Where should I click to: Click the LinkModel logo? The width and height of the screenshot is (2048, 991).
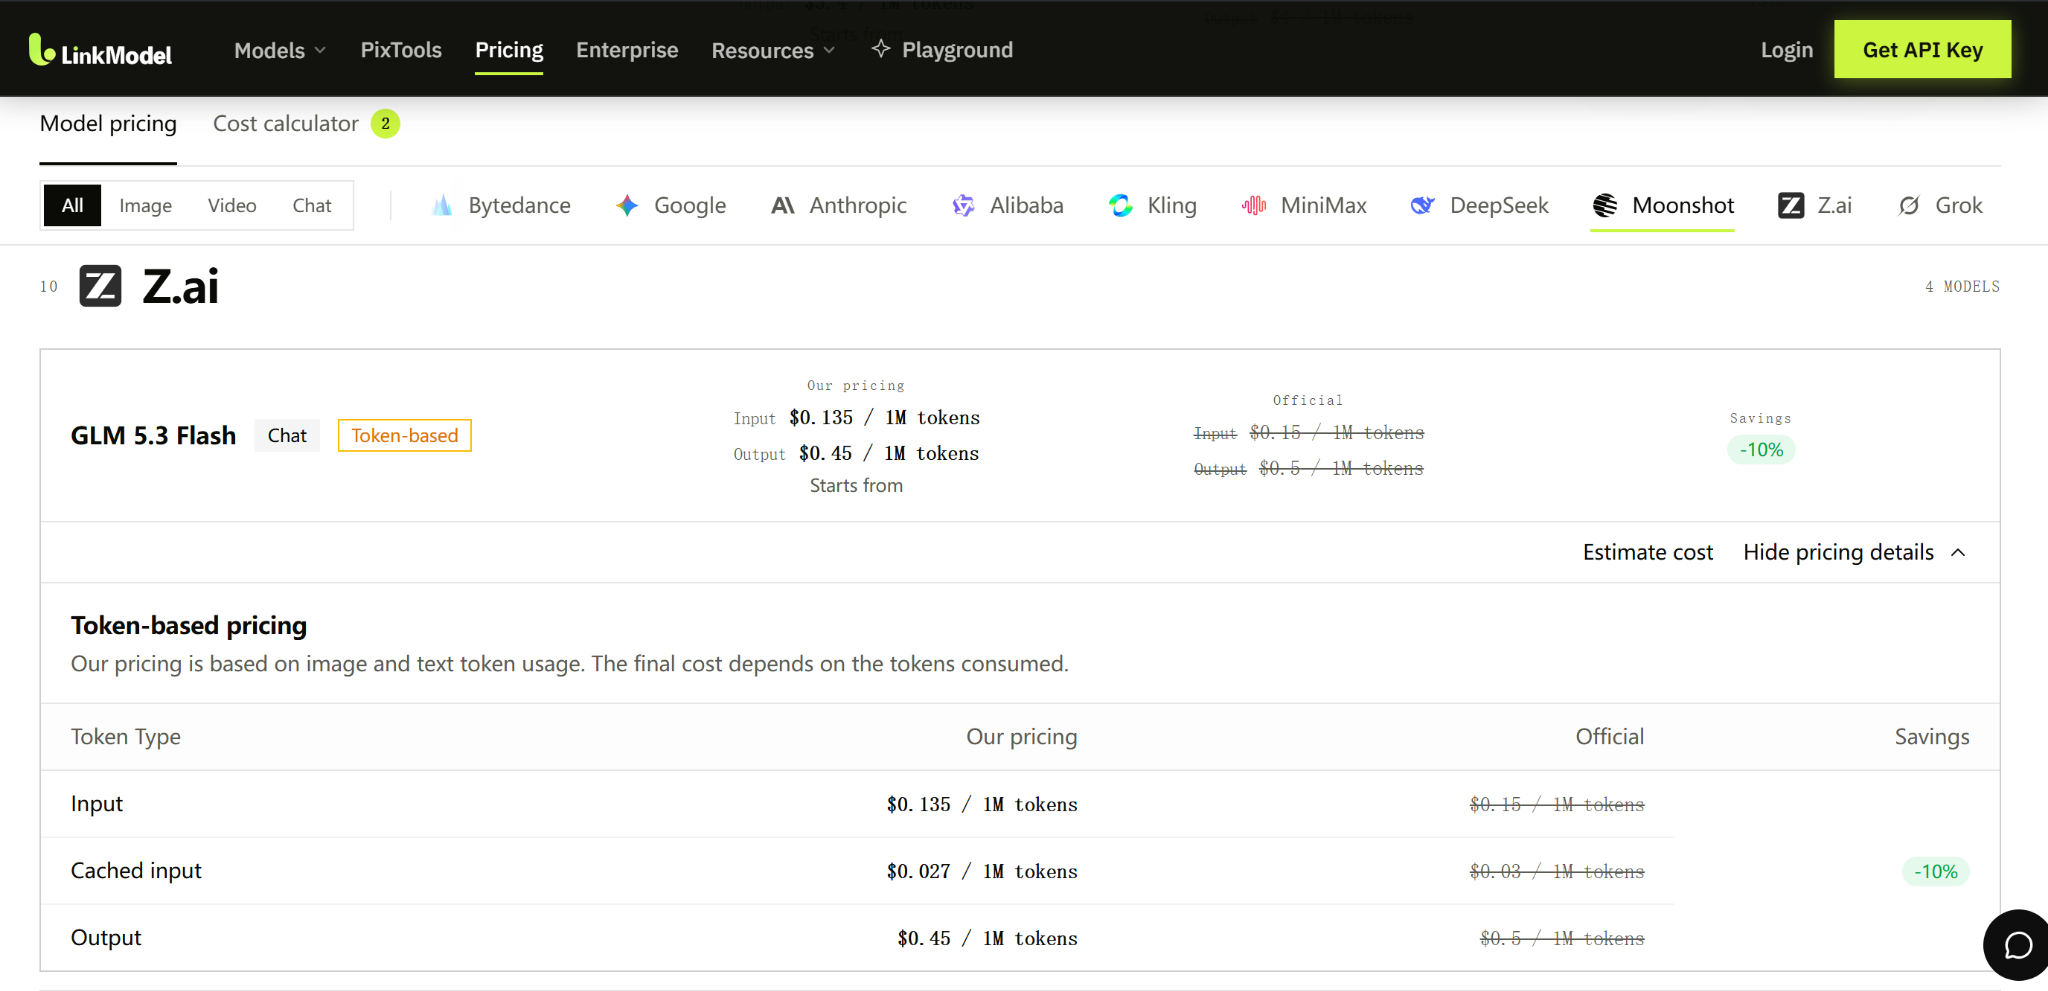coord(100,50)
